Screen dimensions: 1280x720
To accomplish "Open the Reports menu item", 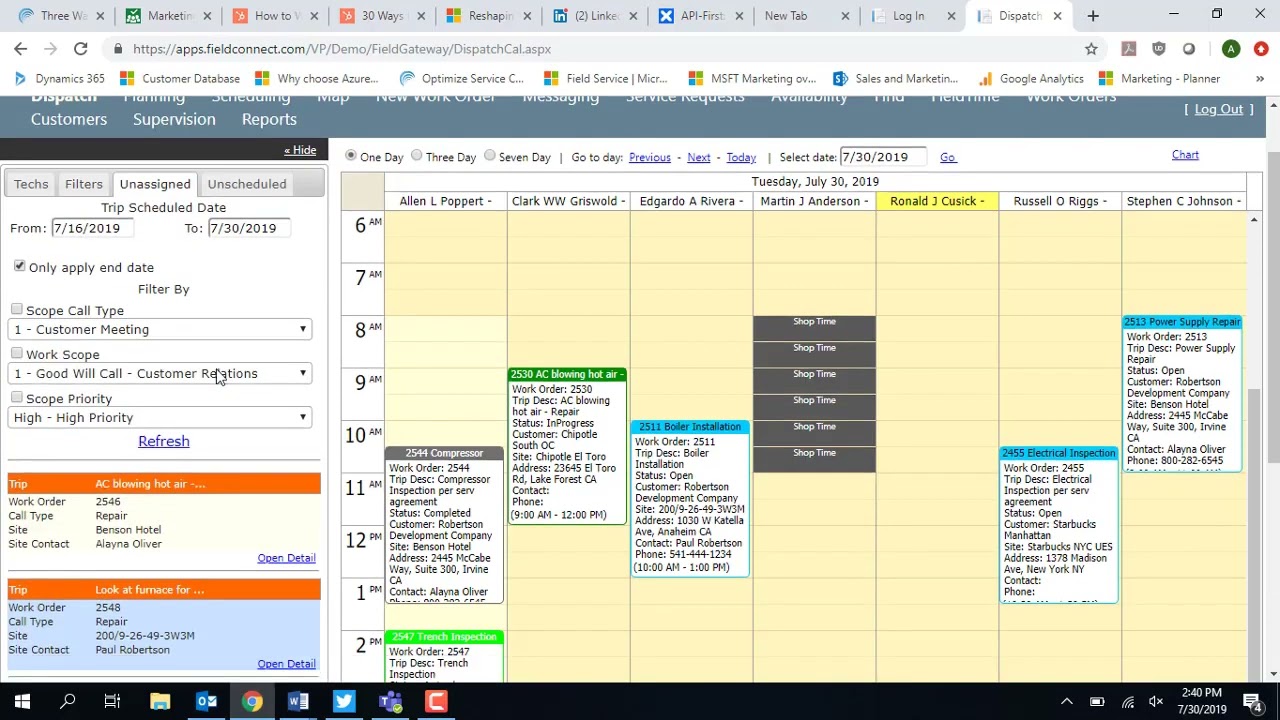I will 269,119.
